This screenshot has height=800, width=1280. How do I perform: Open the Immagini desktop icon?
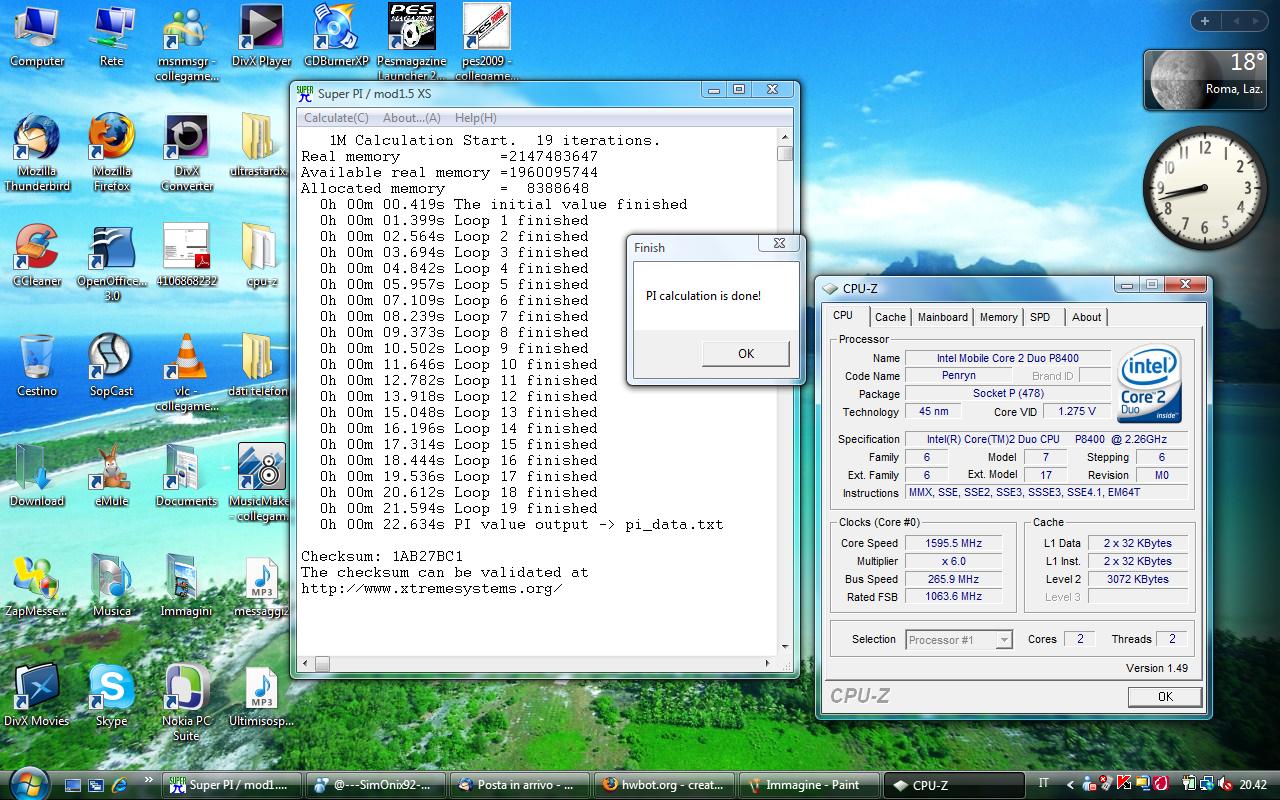187,585
